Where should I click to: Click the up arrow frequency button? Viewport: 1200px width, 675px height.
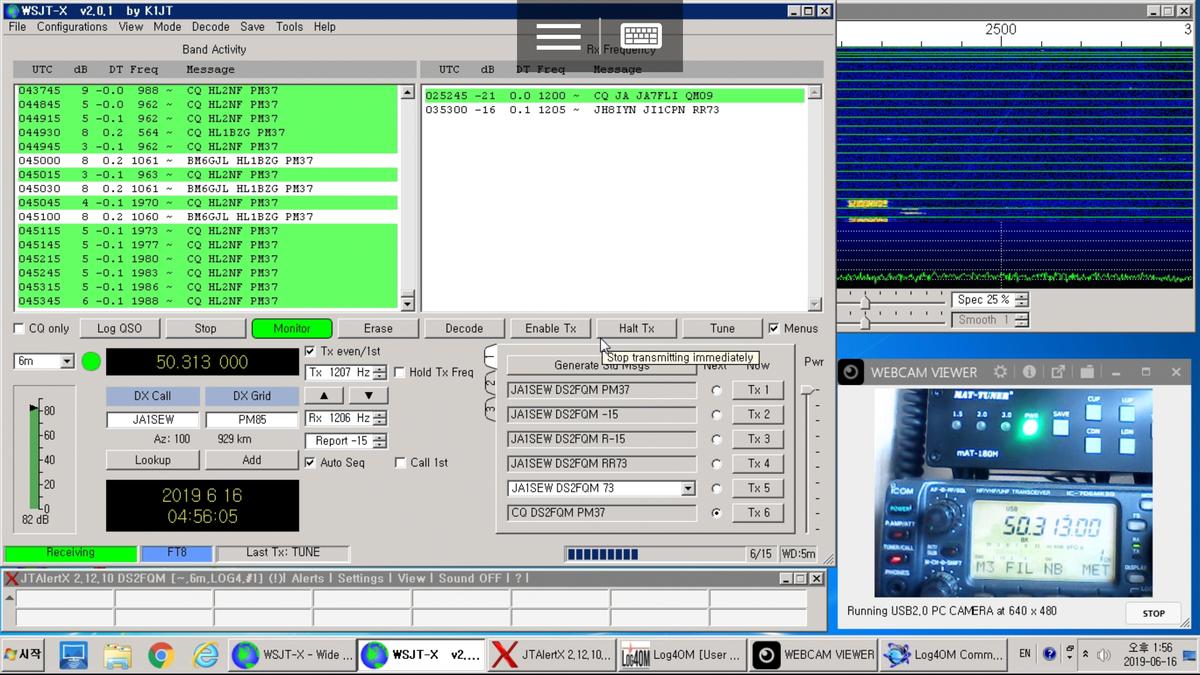324,396
